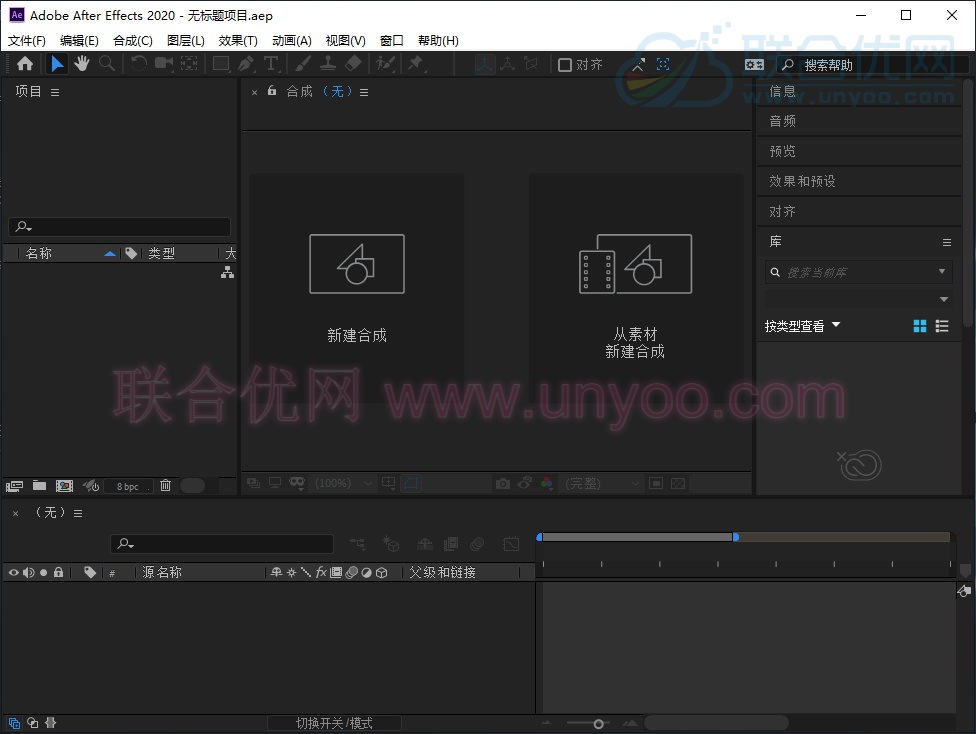
Task: Click the timeline layer search field
Action: click(222, 543)
